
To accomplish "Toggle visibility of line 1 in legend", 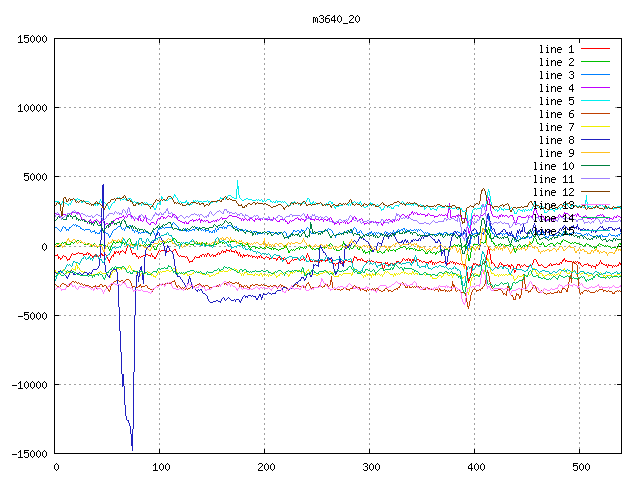I will [x=556, y=49].
